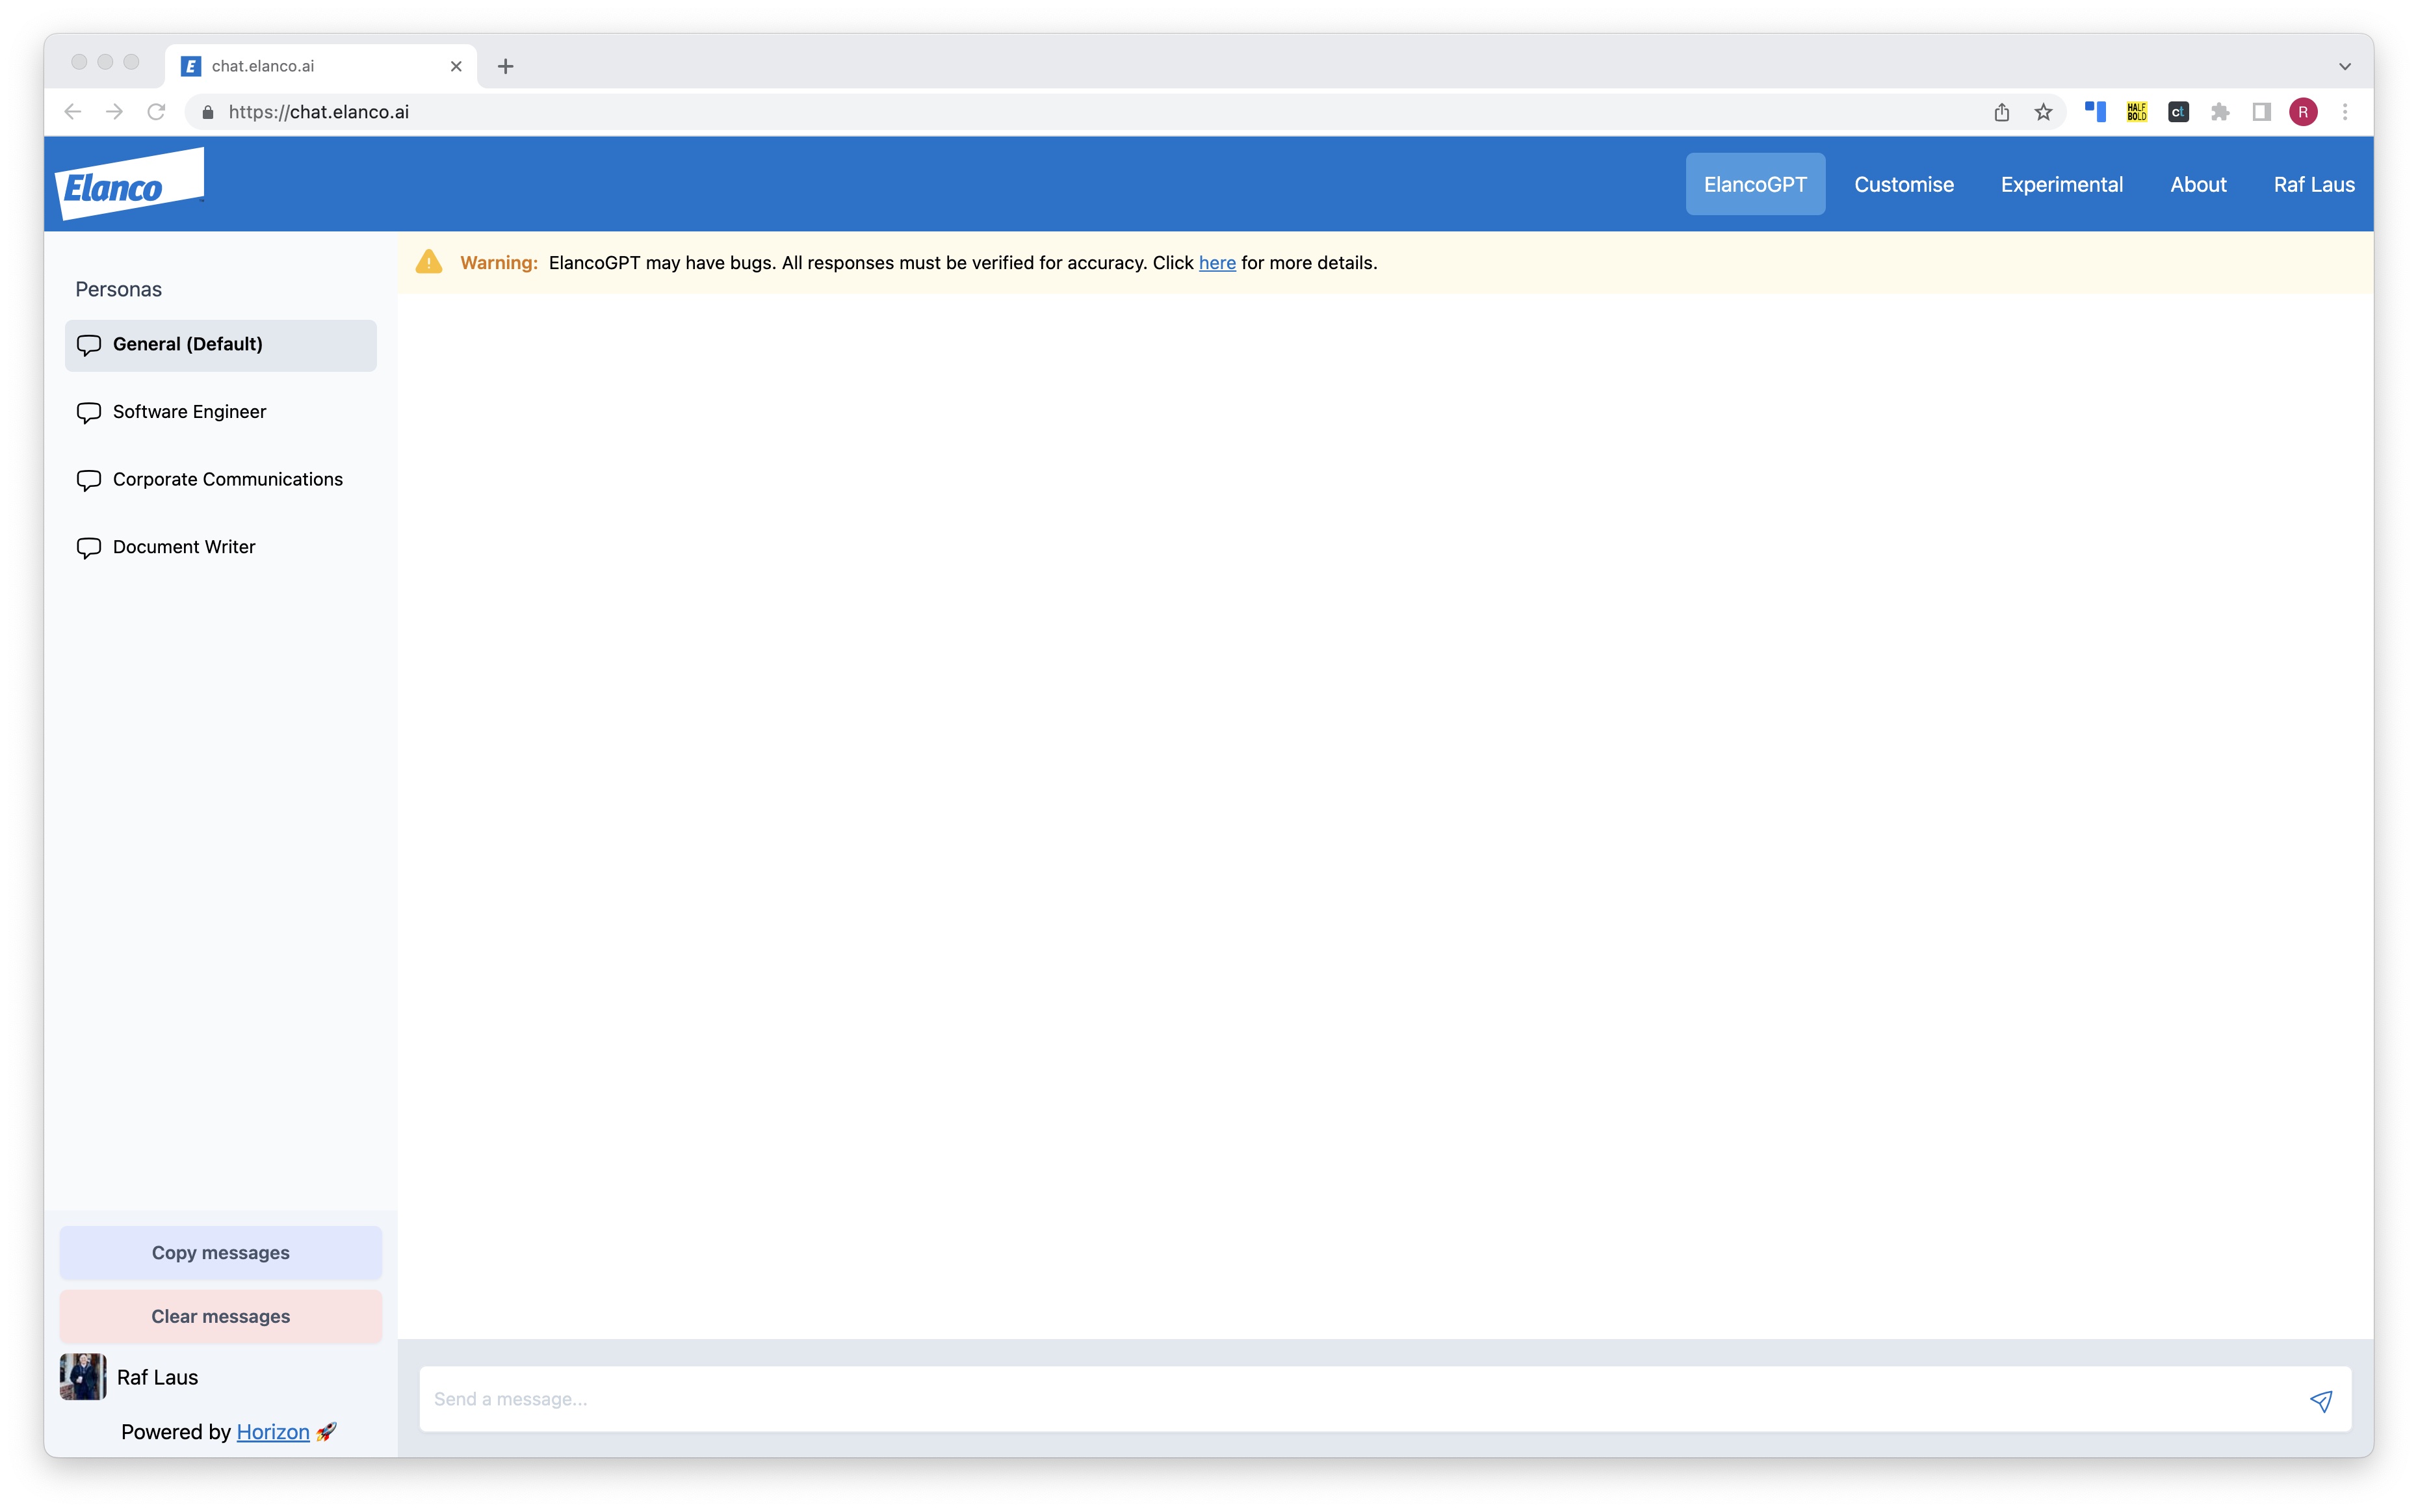
Task: Open the Customise tab
Action: click(x=1903, y=183)
